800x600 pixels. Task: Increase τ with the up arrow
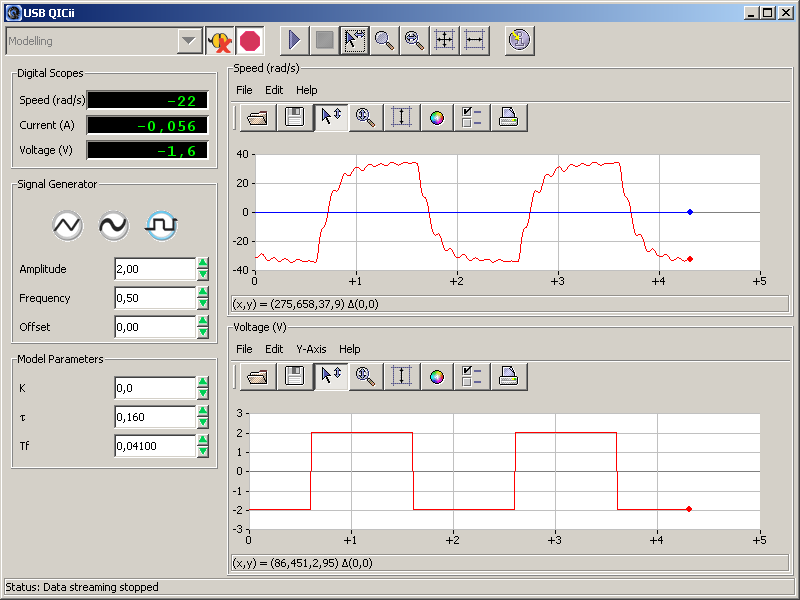[203, 412]
